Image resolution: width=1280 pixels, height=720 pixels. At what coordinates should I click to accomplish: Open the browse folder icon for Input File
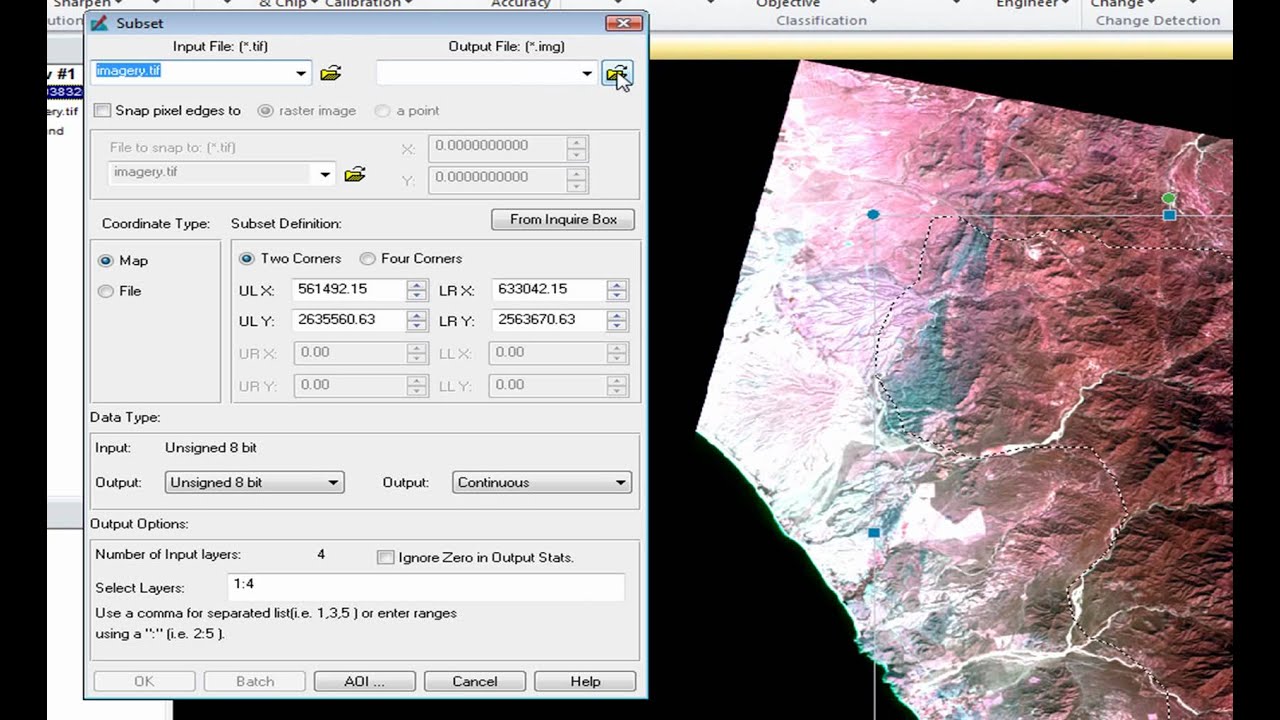(x=331, y=73)
